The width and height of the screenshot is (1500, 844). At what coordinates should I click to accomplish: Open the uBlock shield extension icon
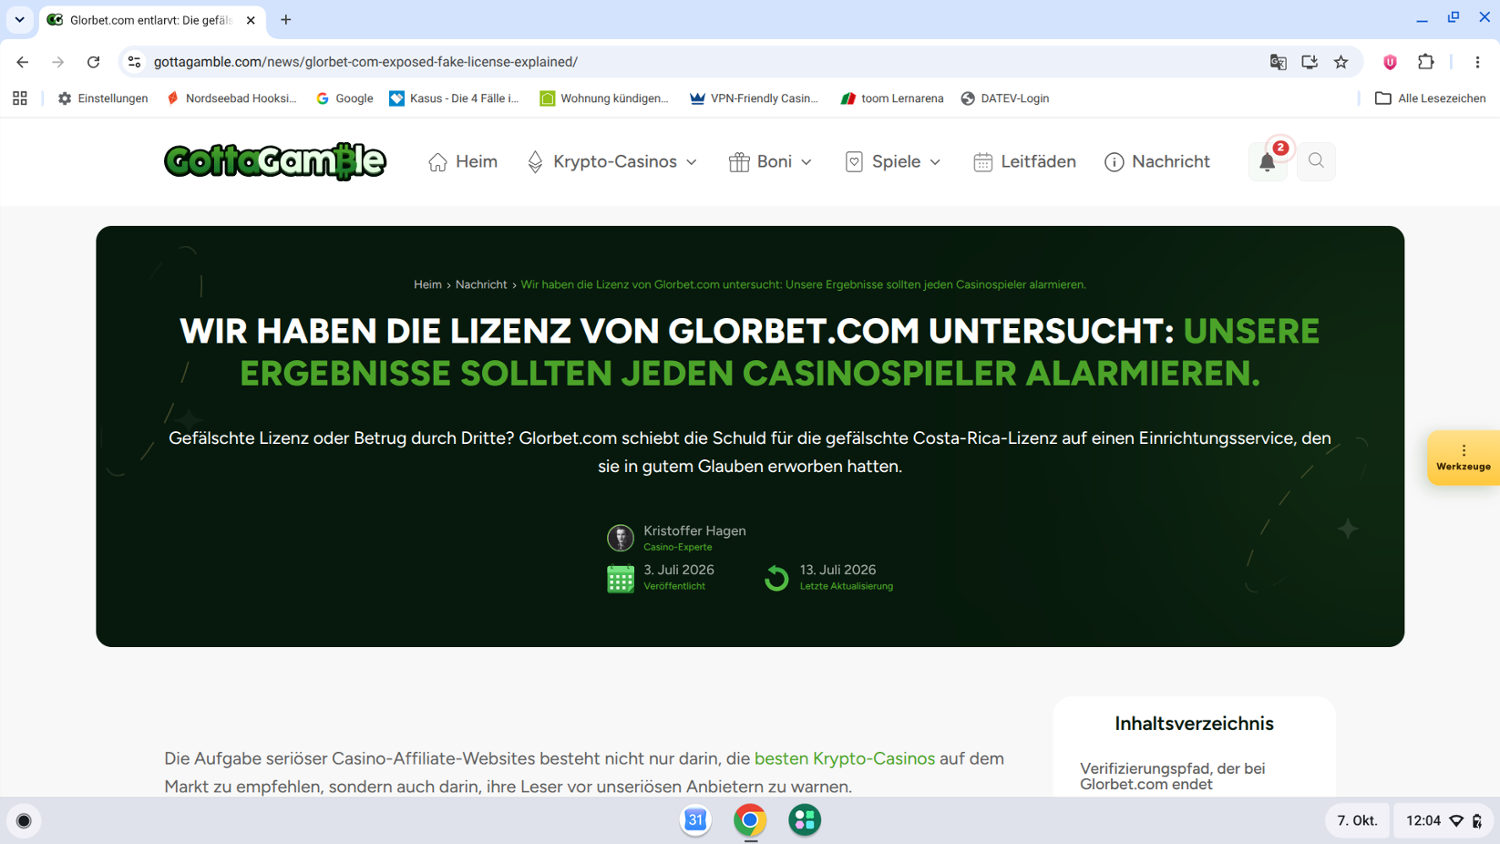[1390, 62]
